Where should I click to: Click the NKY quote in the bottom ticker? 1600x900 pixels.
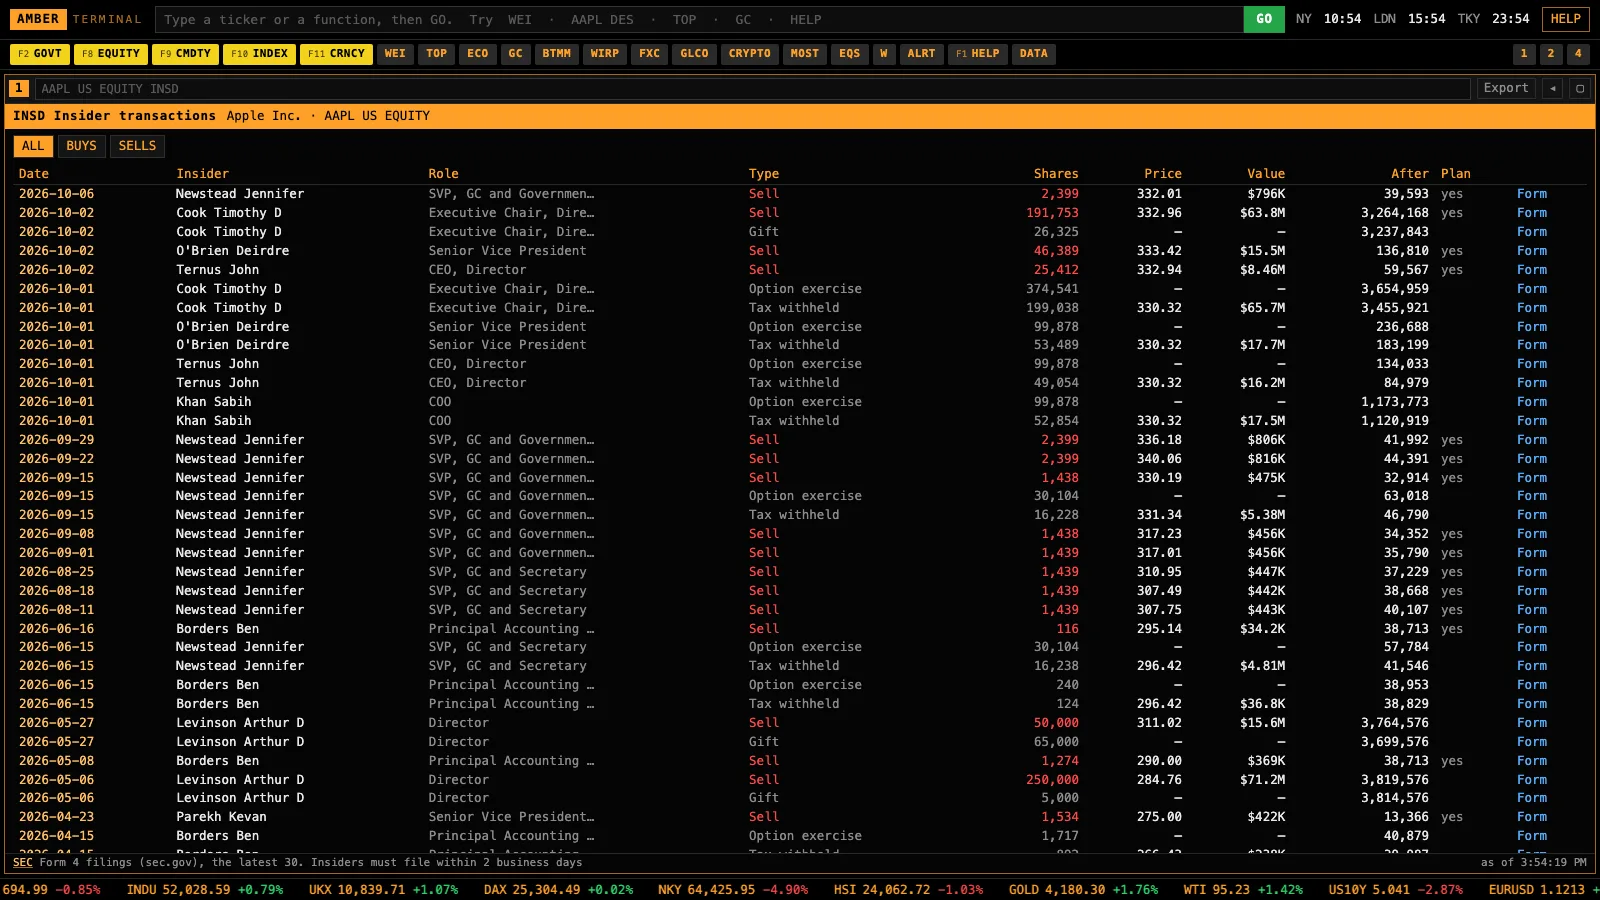pyautogui.click(x=733, y=889)
